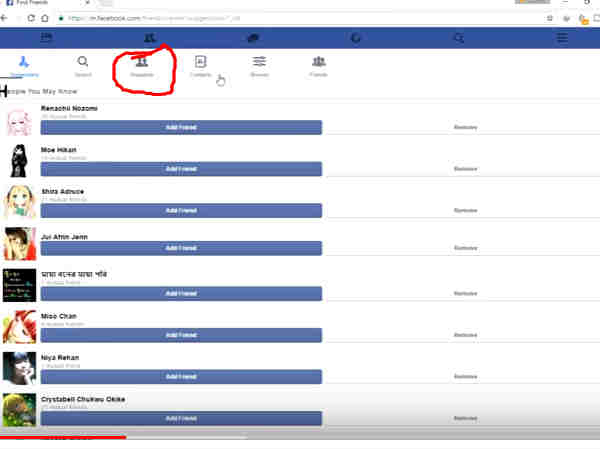Screen dimensions: 600x450
Task: Open the notifications globe icon
Action: [x=356, y=37]
